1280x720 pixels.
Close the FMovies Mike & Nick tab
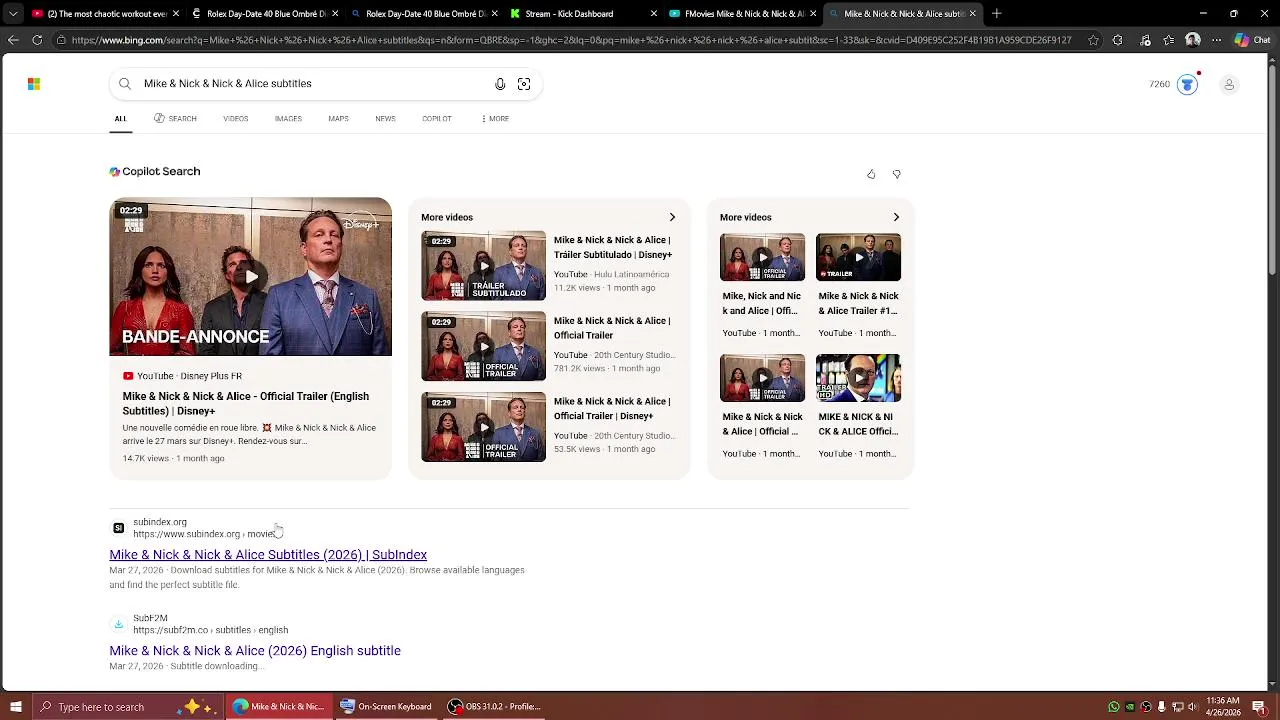coord(813,14)
